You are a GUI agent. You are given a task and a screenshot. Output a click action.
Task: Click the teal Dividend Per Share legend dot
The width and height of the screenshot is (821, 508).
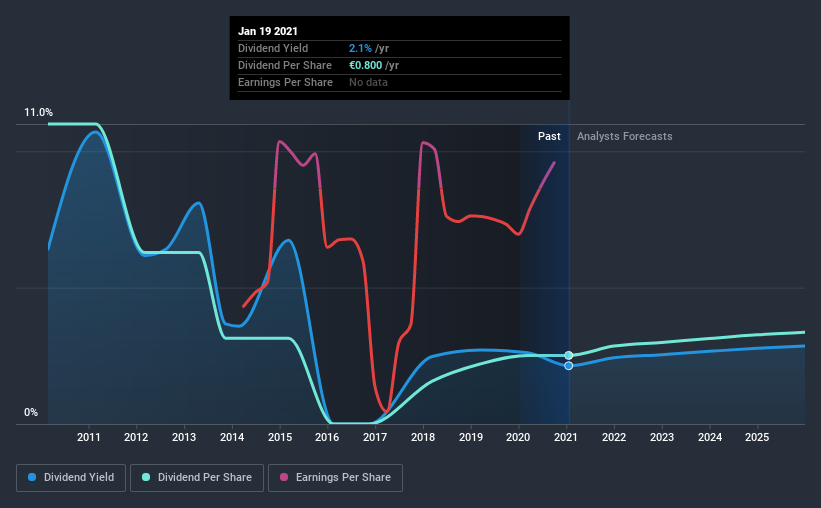coord(146,477)
